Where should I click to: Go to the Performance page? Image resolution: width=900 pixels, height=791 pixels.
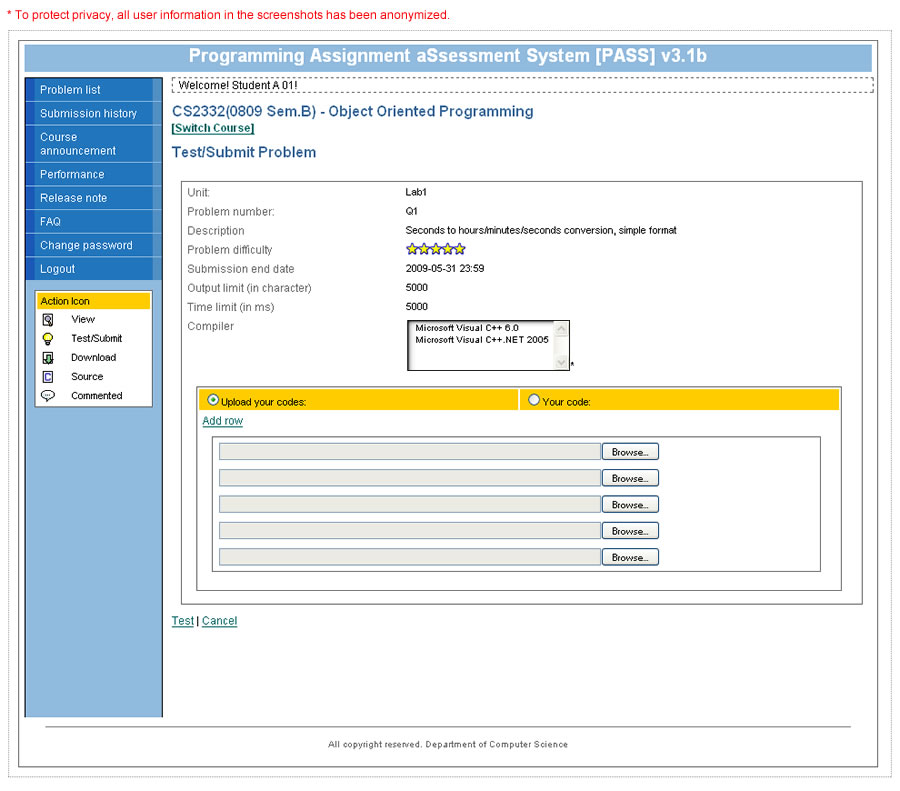click(x=72, y=175)
